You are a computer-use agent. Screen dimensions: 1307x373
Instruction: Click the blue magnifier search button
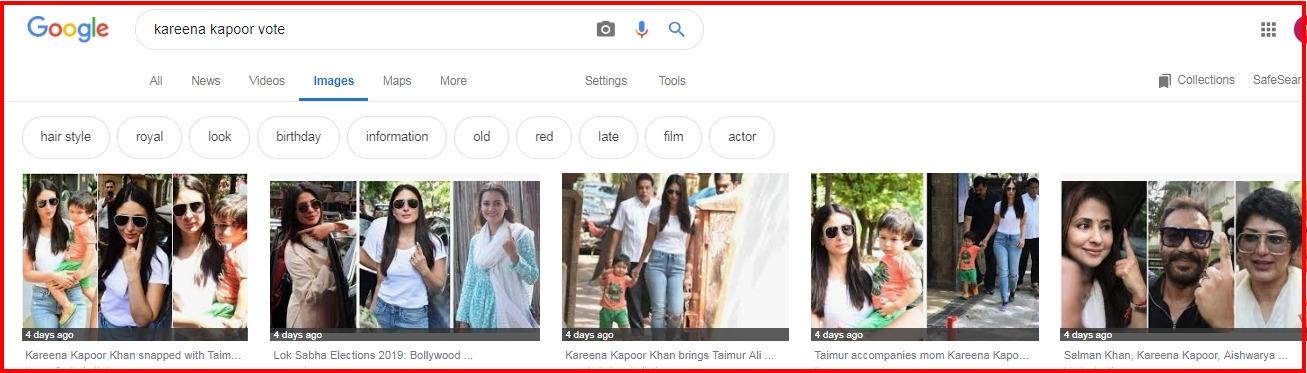tap(677, 30)
